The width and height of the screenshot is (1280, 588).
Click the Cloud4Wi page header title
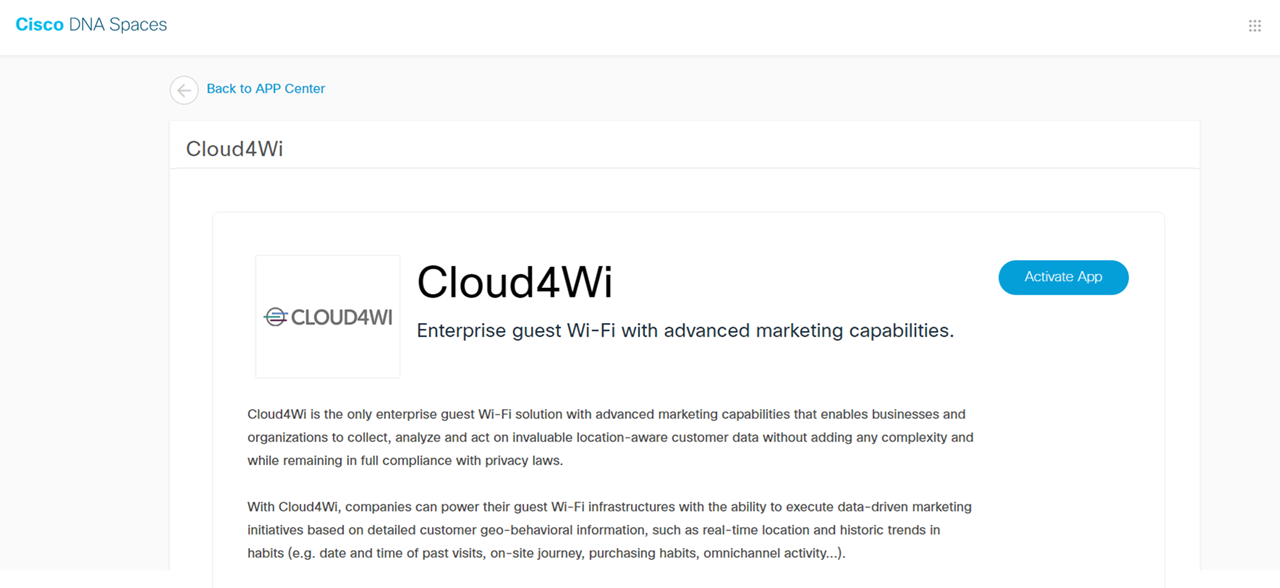point(234,149)
